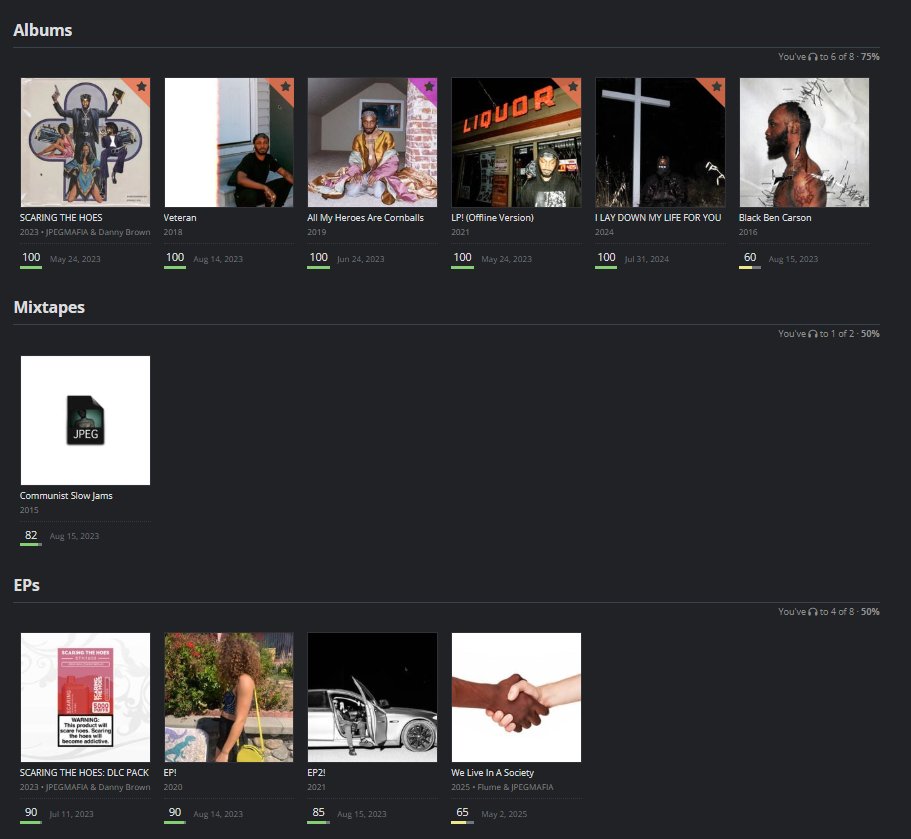Click the Albums 75% listened percentage
This screenshot has width=911, height=839.
tap(870, 57)
